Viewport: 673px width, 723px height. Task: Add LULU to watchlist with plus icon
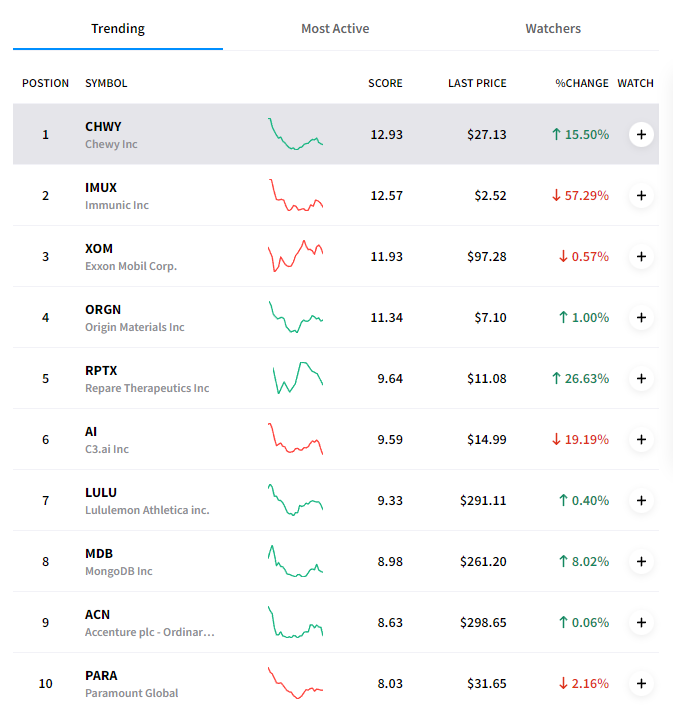[x=641, y=501]
